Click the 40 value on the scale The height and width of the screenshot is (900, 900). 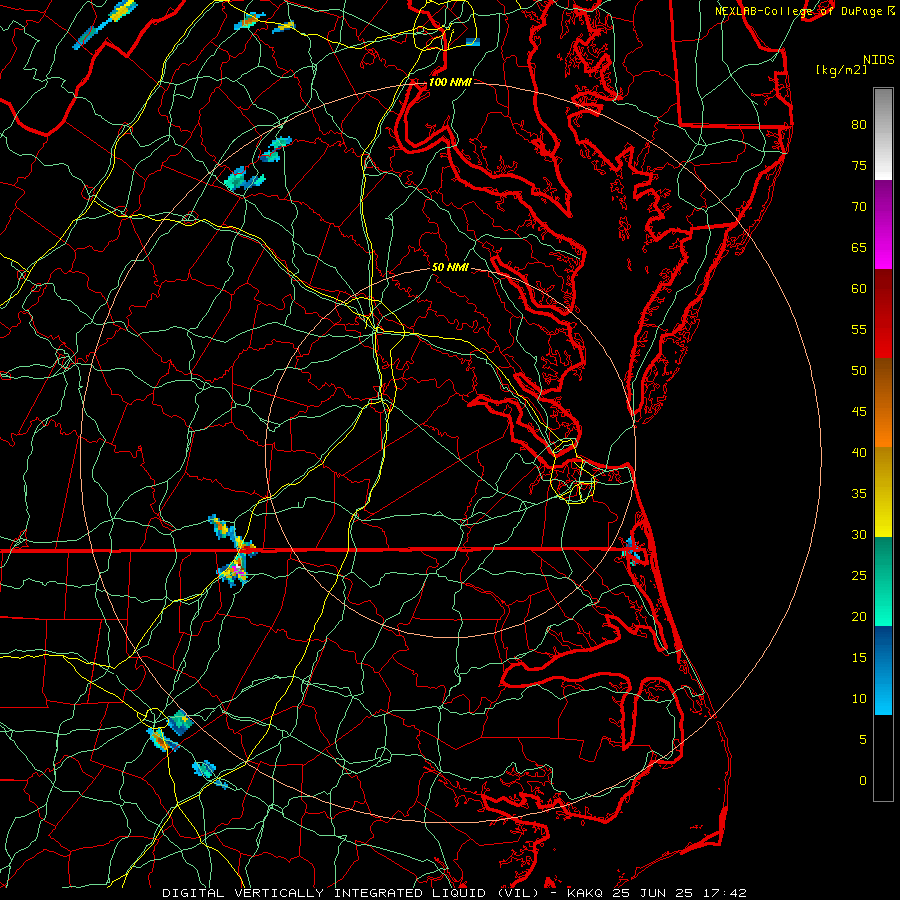[859, 452]
